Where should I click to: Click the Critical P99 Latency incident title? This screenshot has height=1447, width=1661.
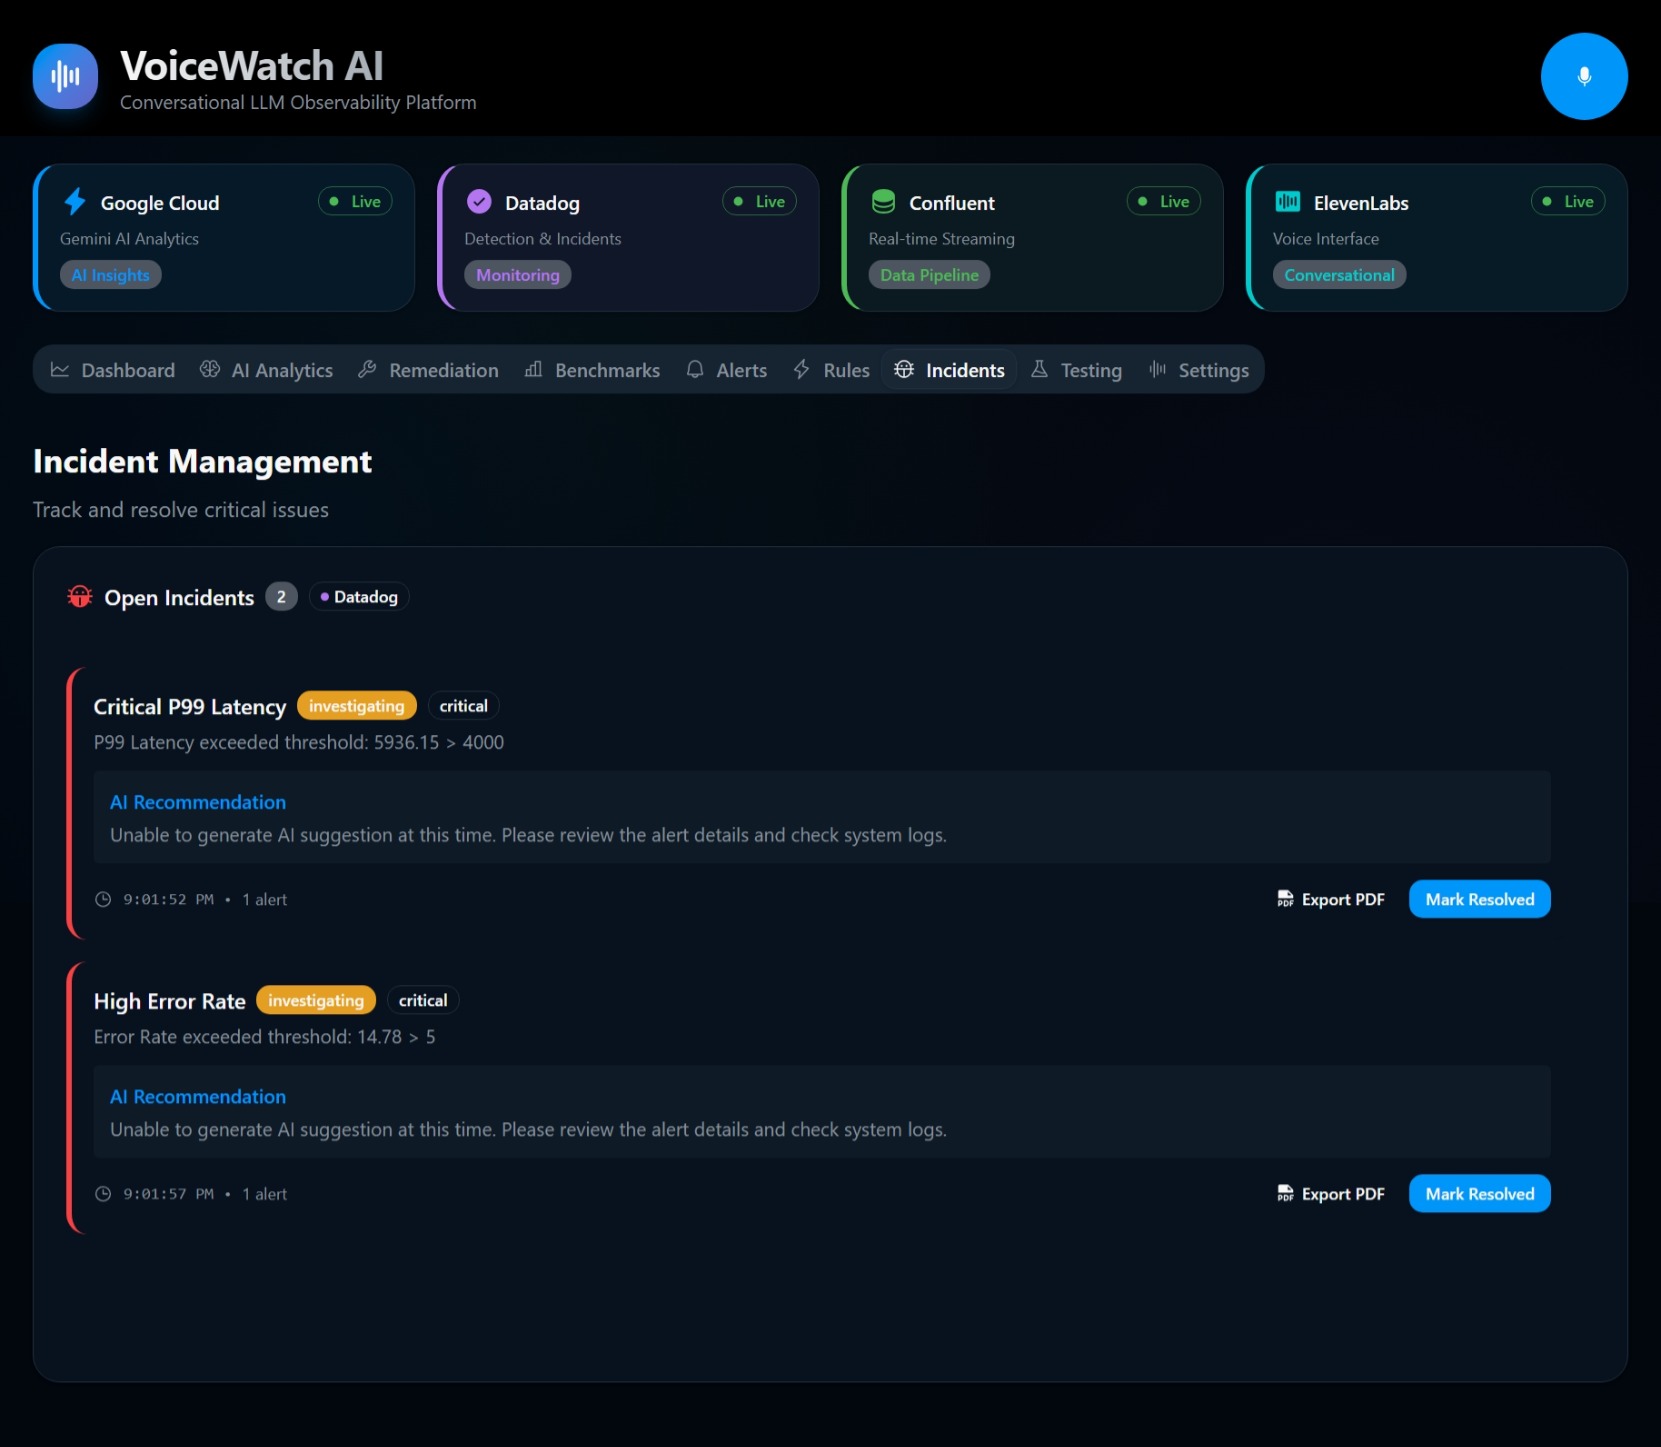(x=190, y=707)
